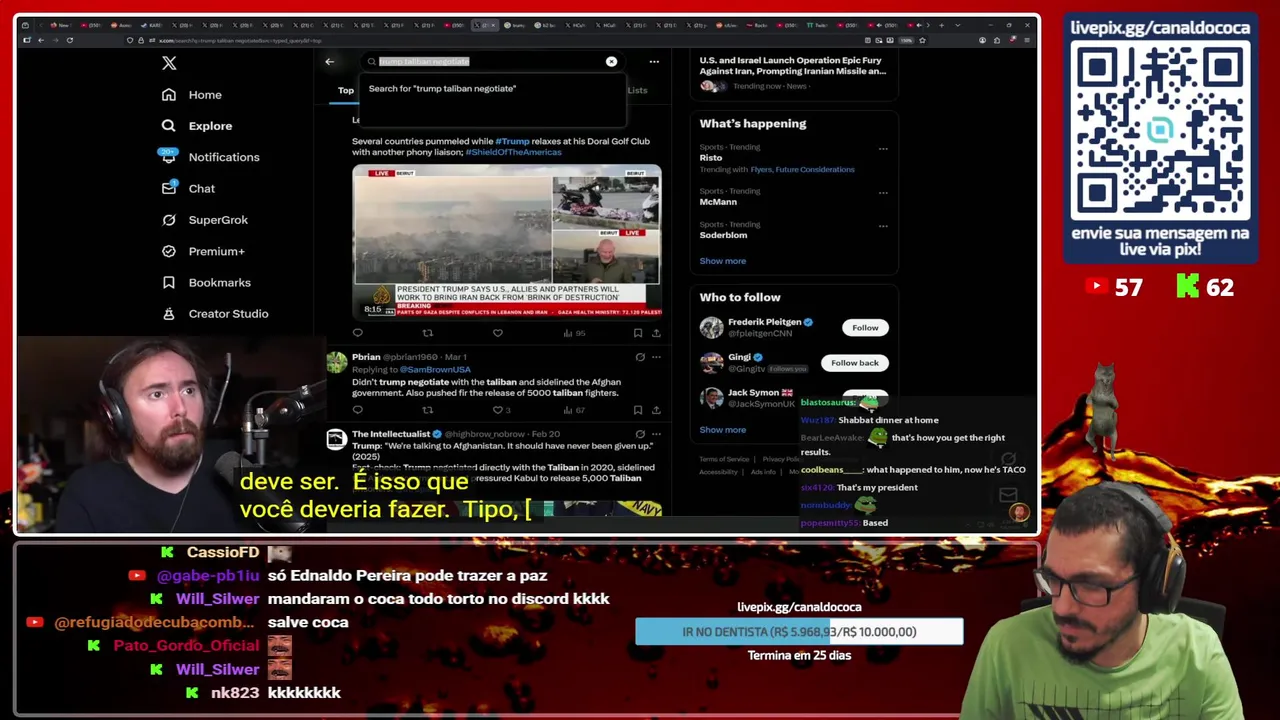The height and width of the screenshot is (720, 1280).
Task: Click the Bookmarks label in the sidebar
Action: [x=220, y=283]
